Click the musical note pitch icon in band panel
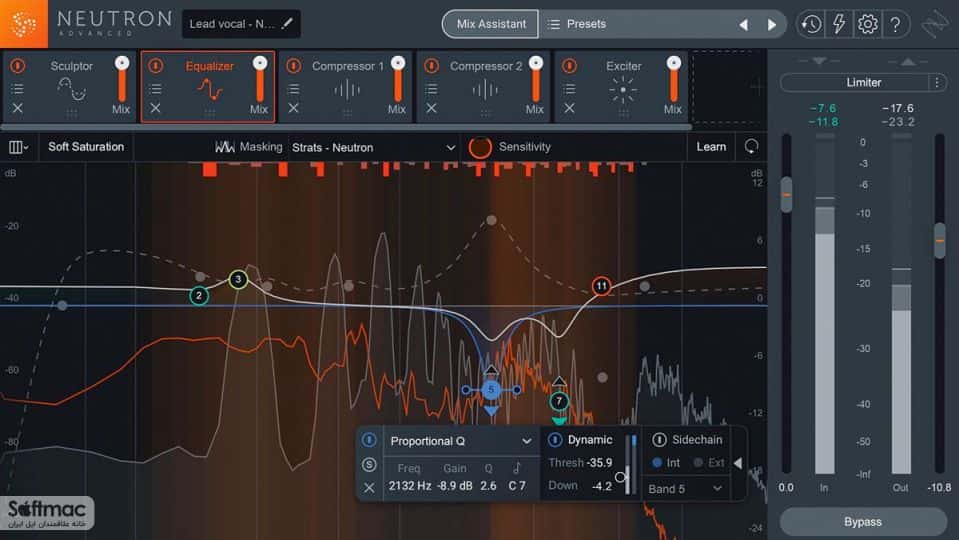This screenshot has width=959, height=540. click(517, 468)
